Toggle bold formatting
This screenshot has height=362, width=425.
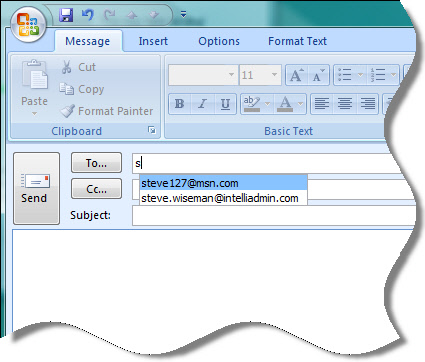[179, 104]
